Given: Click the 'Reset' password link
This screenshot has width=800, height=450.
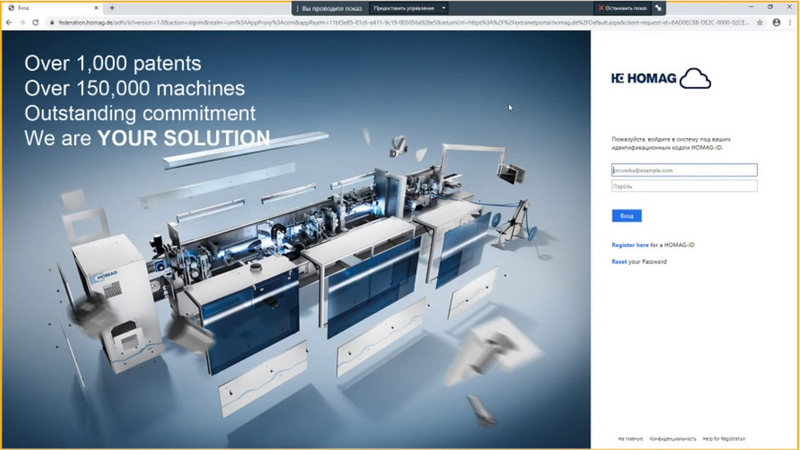Looking at the screenshot, I should click(619, 262).
